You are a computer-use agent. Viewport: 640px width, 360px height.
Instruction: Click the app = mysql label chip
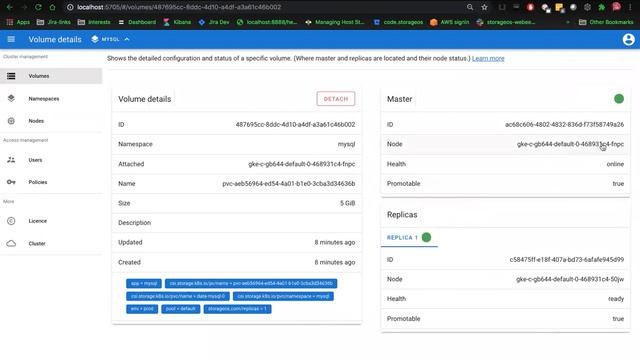(144, 283)
